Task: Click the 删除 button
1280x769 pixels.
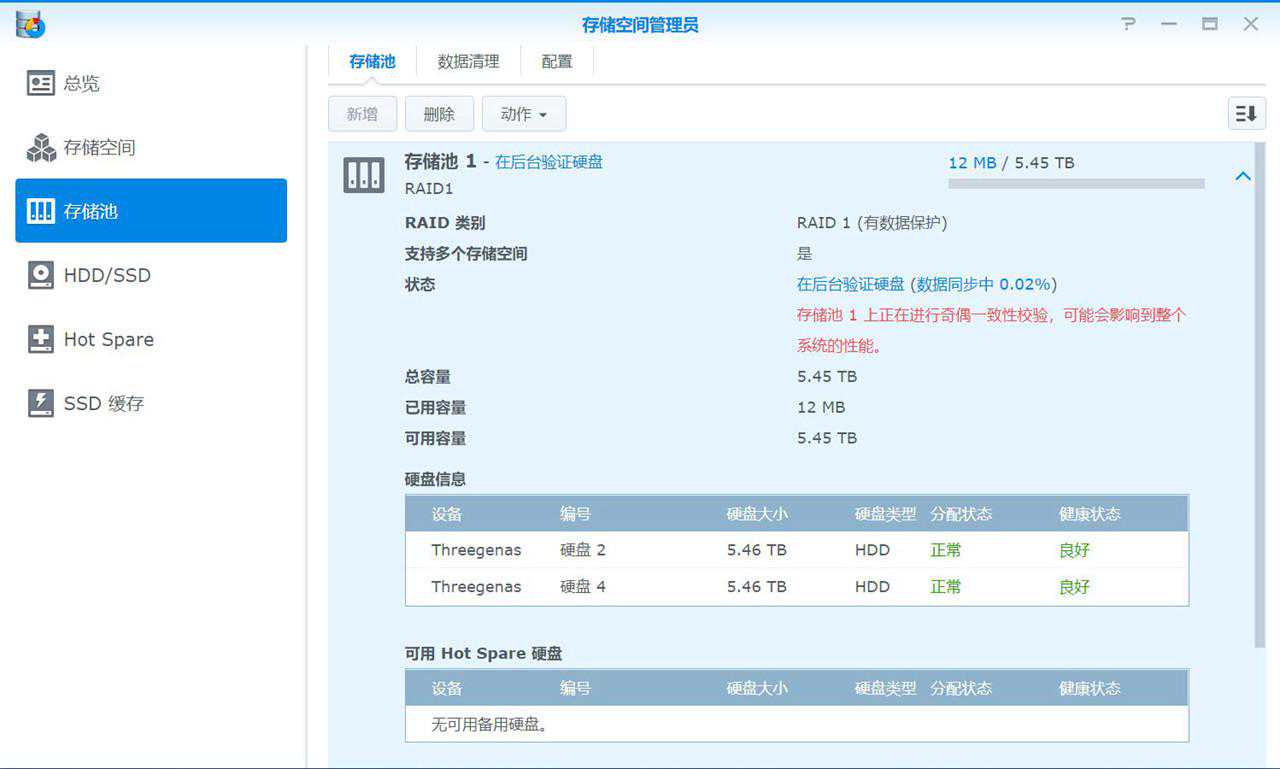Action: [x=439, y=114]
